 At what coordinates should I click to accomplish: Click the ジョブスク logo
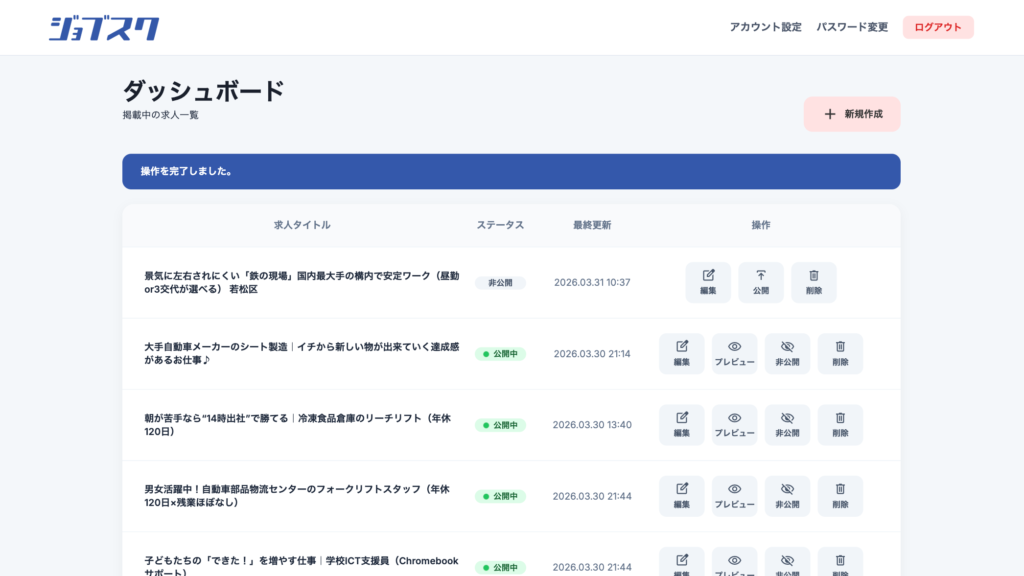(x=103, y=28)
